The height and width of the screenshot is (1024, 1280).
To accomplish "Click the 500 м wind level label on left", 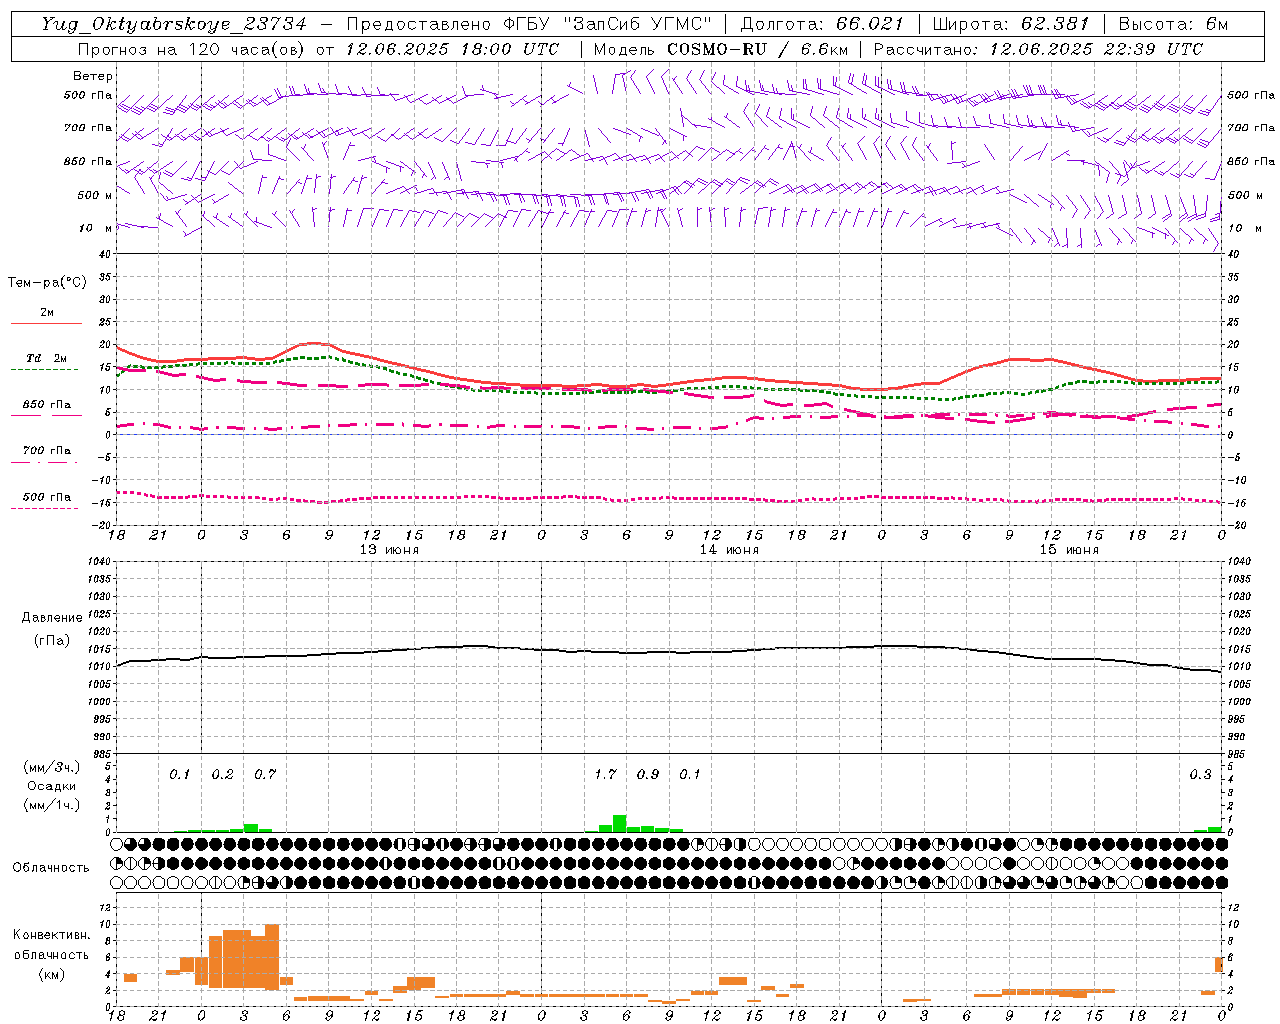I will coord(95,195).
